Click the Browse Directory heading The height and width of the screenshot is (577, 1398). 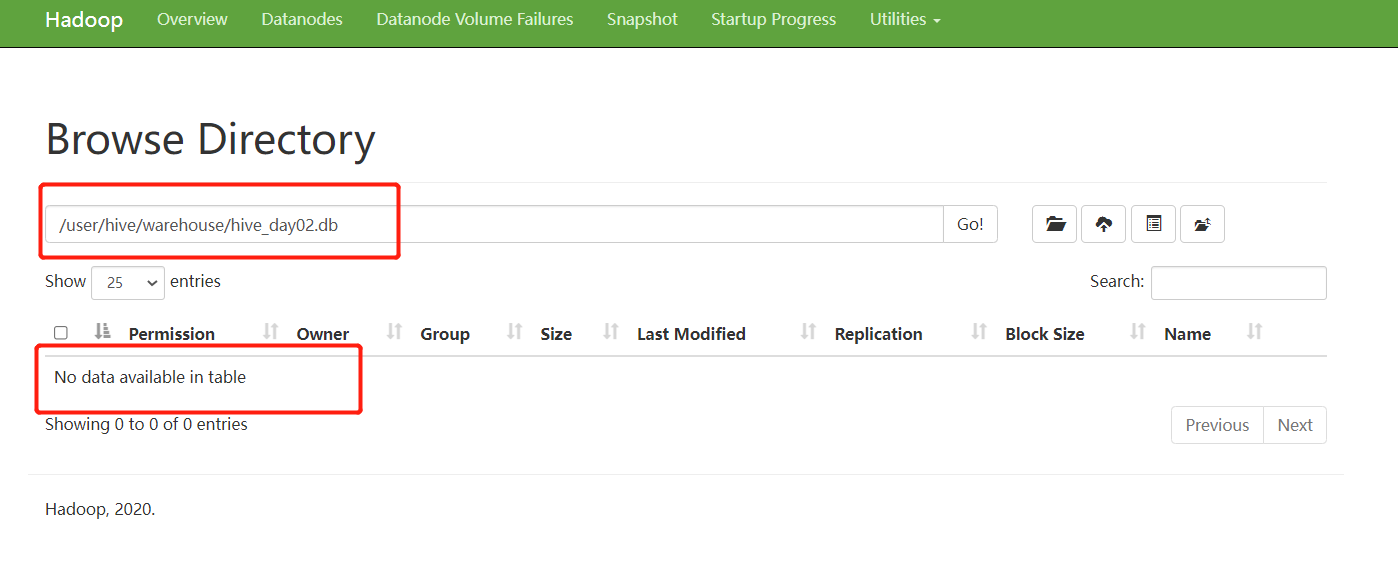210,139
